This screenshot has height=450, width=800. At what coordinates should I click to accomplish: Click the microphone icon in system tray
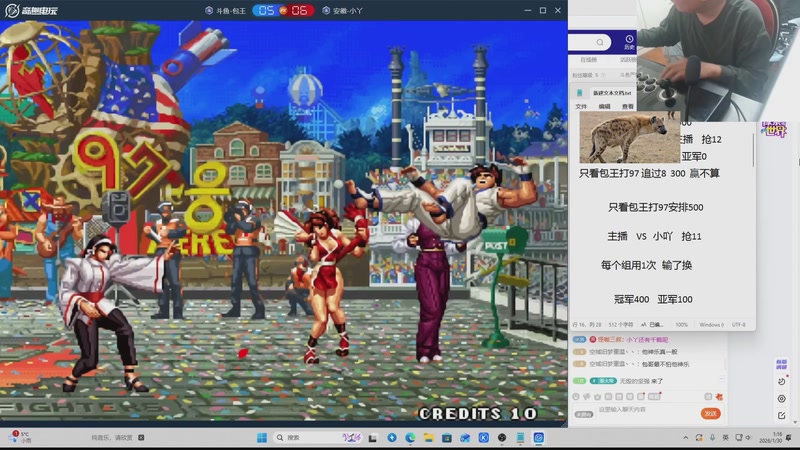[712, 438]
